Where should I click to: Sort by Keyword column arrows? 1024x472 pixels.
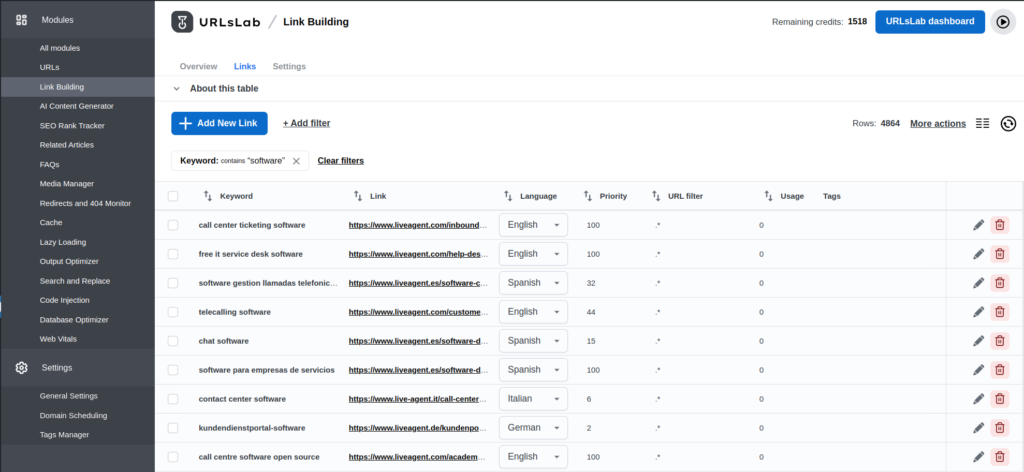click(208, 196)
